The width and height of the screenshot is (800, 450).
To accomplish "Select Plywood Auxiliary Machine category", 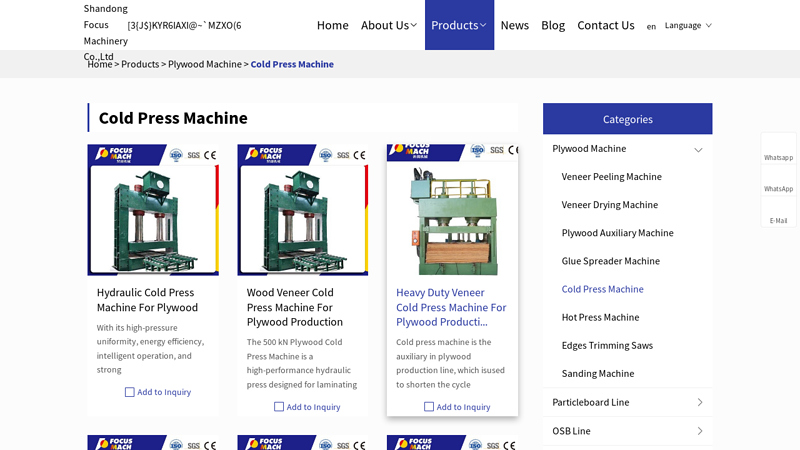I will coord(617,233).
